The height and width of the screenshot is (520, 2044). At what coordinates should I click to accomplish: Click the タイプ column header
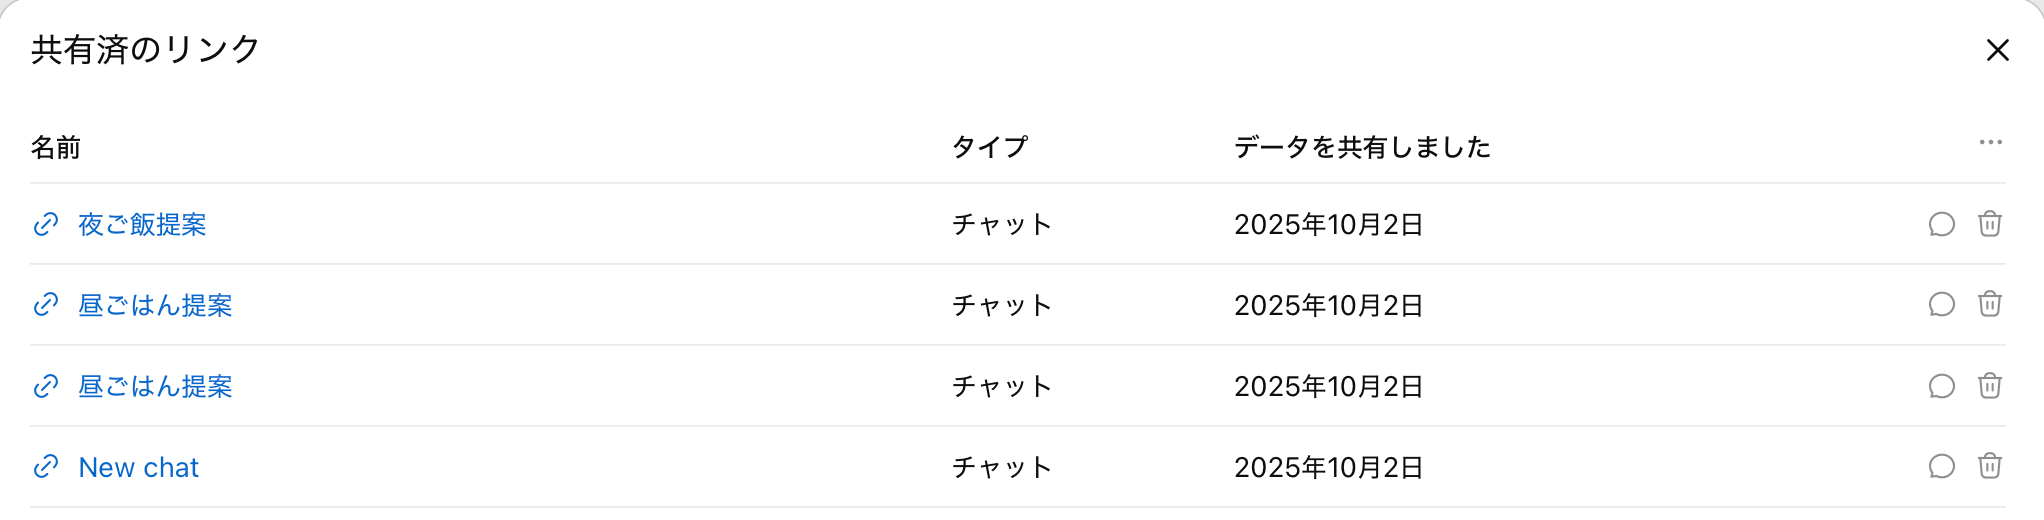(x=989, y=148)
